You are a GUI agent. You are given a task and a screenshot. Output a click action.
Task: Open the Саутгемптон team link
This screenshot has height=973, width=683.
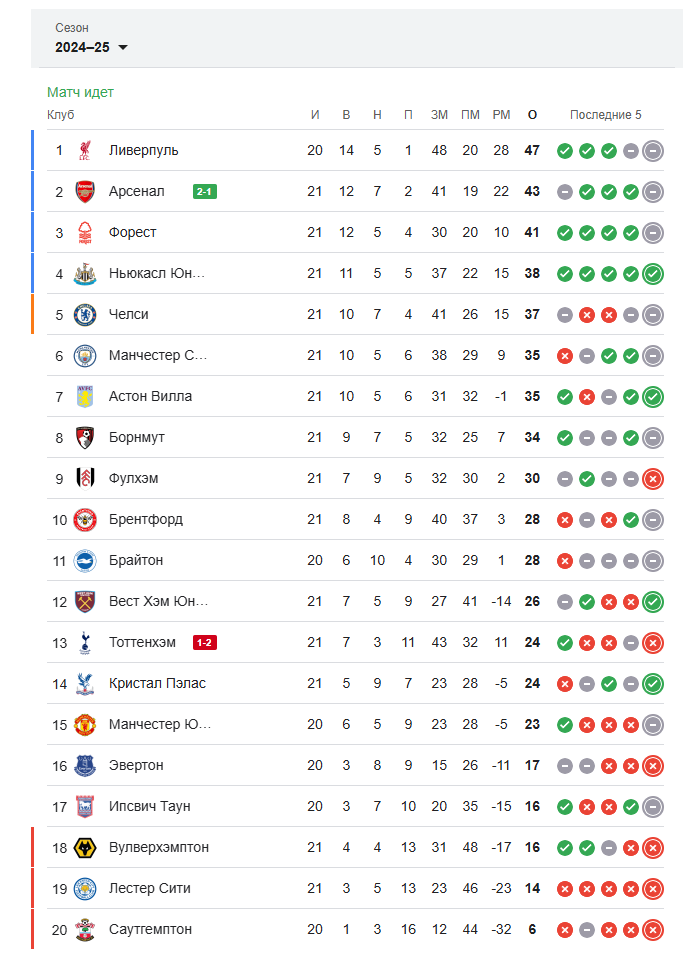pyautogui.click(x=150, y=930)
